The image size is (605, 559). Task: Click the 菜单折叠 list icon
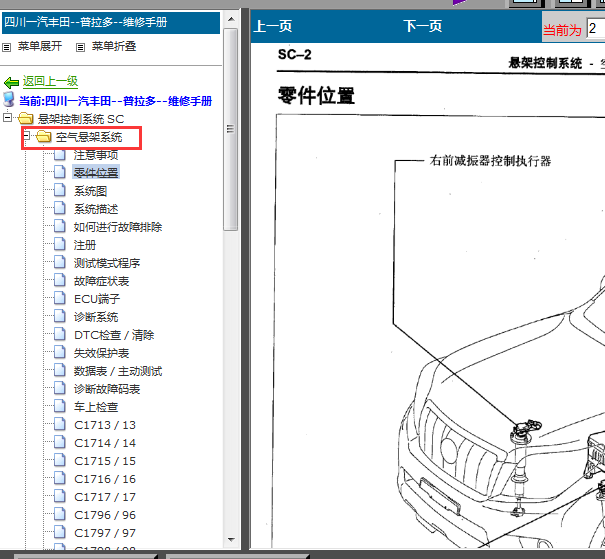click(x=80, y=47)
